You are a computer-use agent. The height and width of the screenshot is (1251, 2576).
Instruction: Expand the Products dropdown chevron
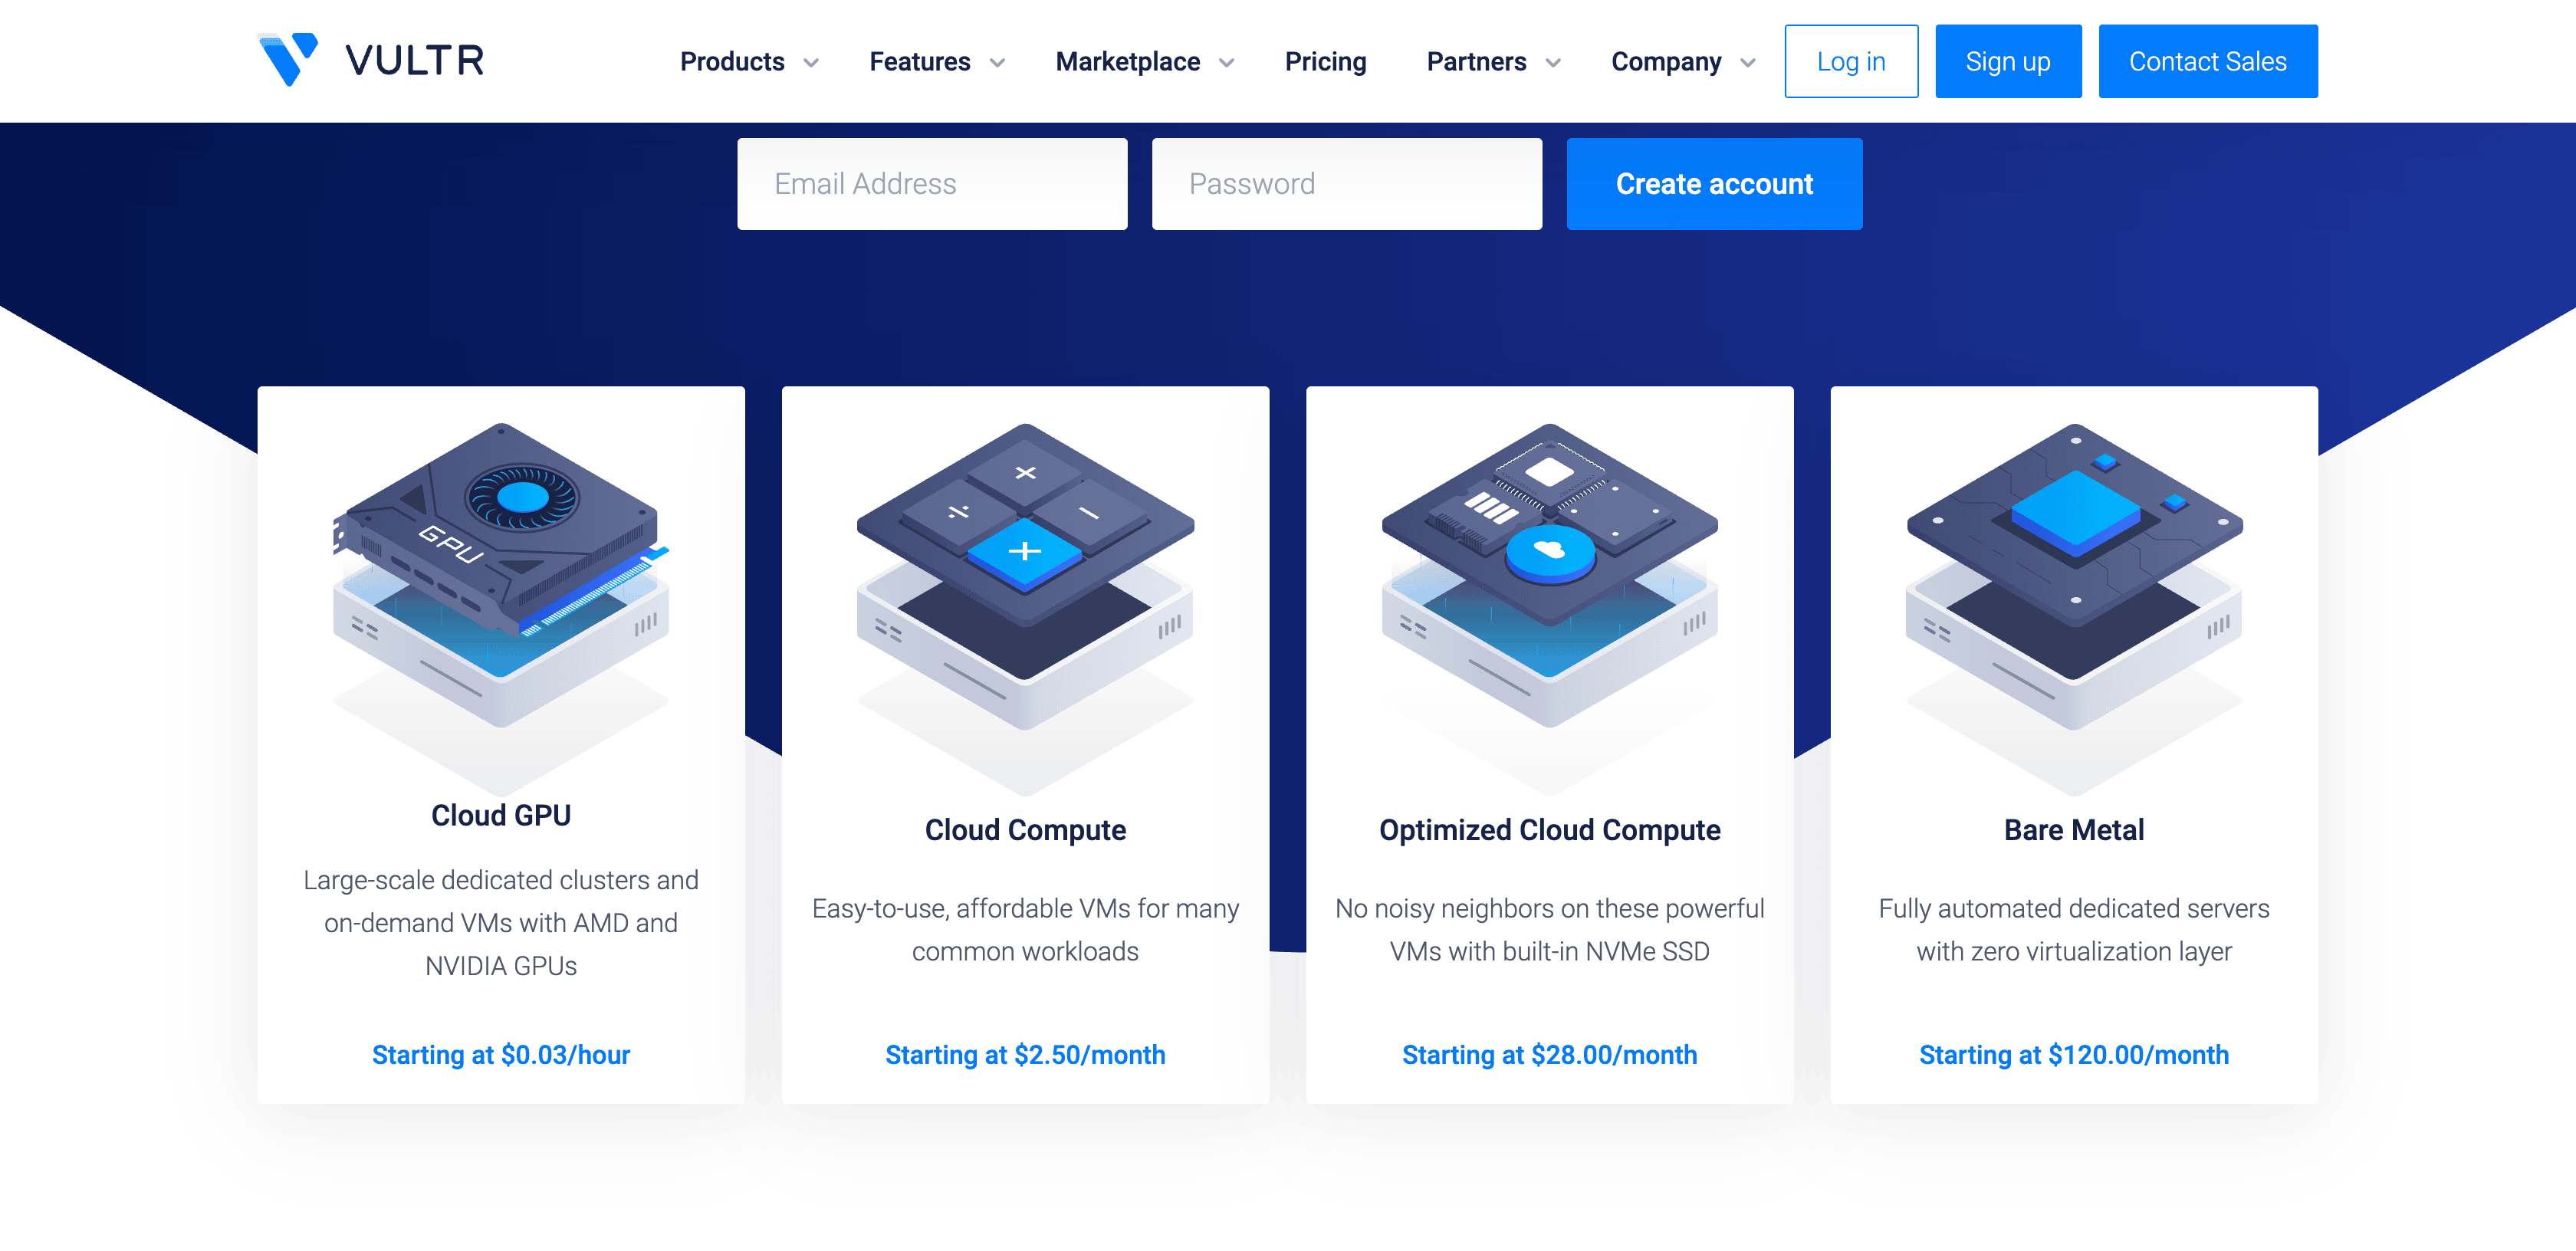(x=811, y=63)
